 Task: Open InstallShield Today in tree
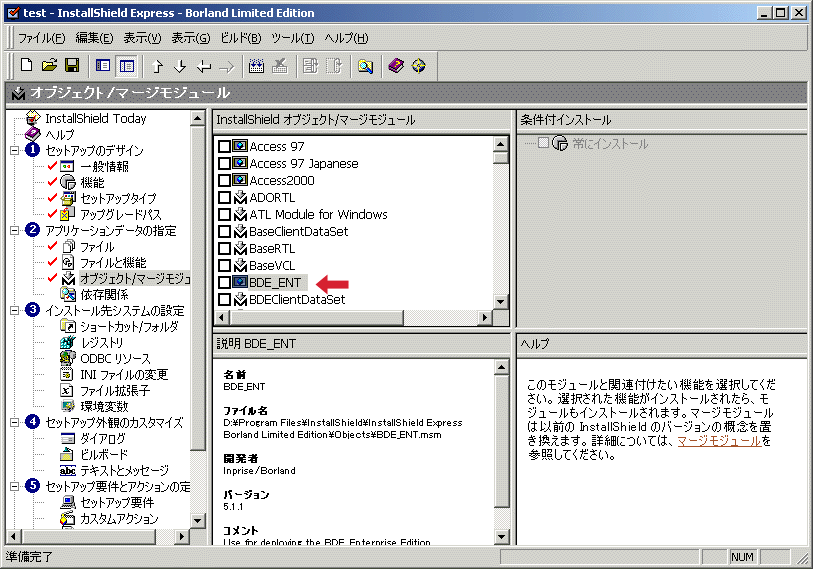95,118
